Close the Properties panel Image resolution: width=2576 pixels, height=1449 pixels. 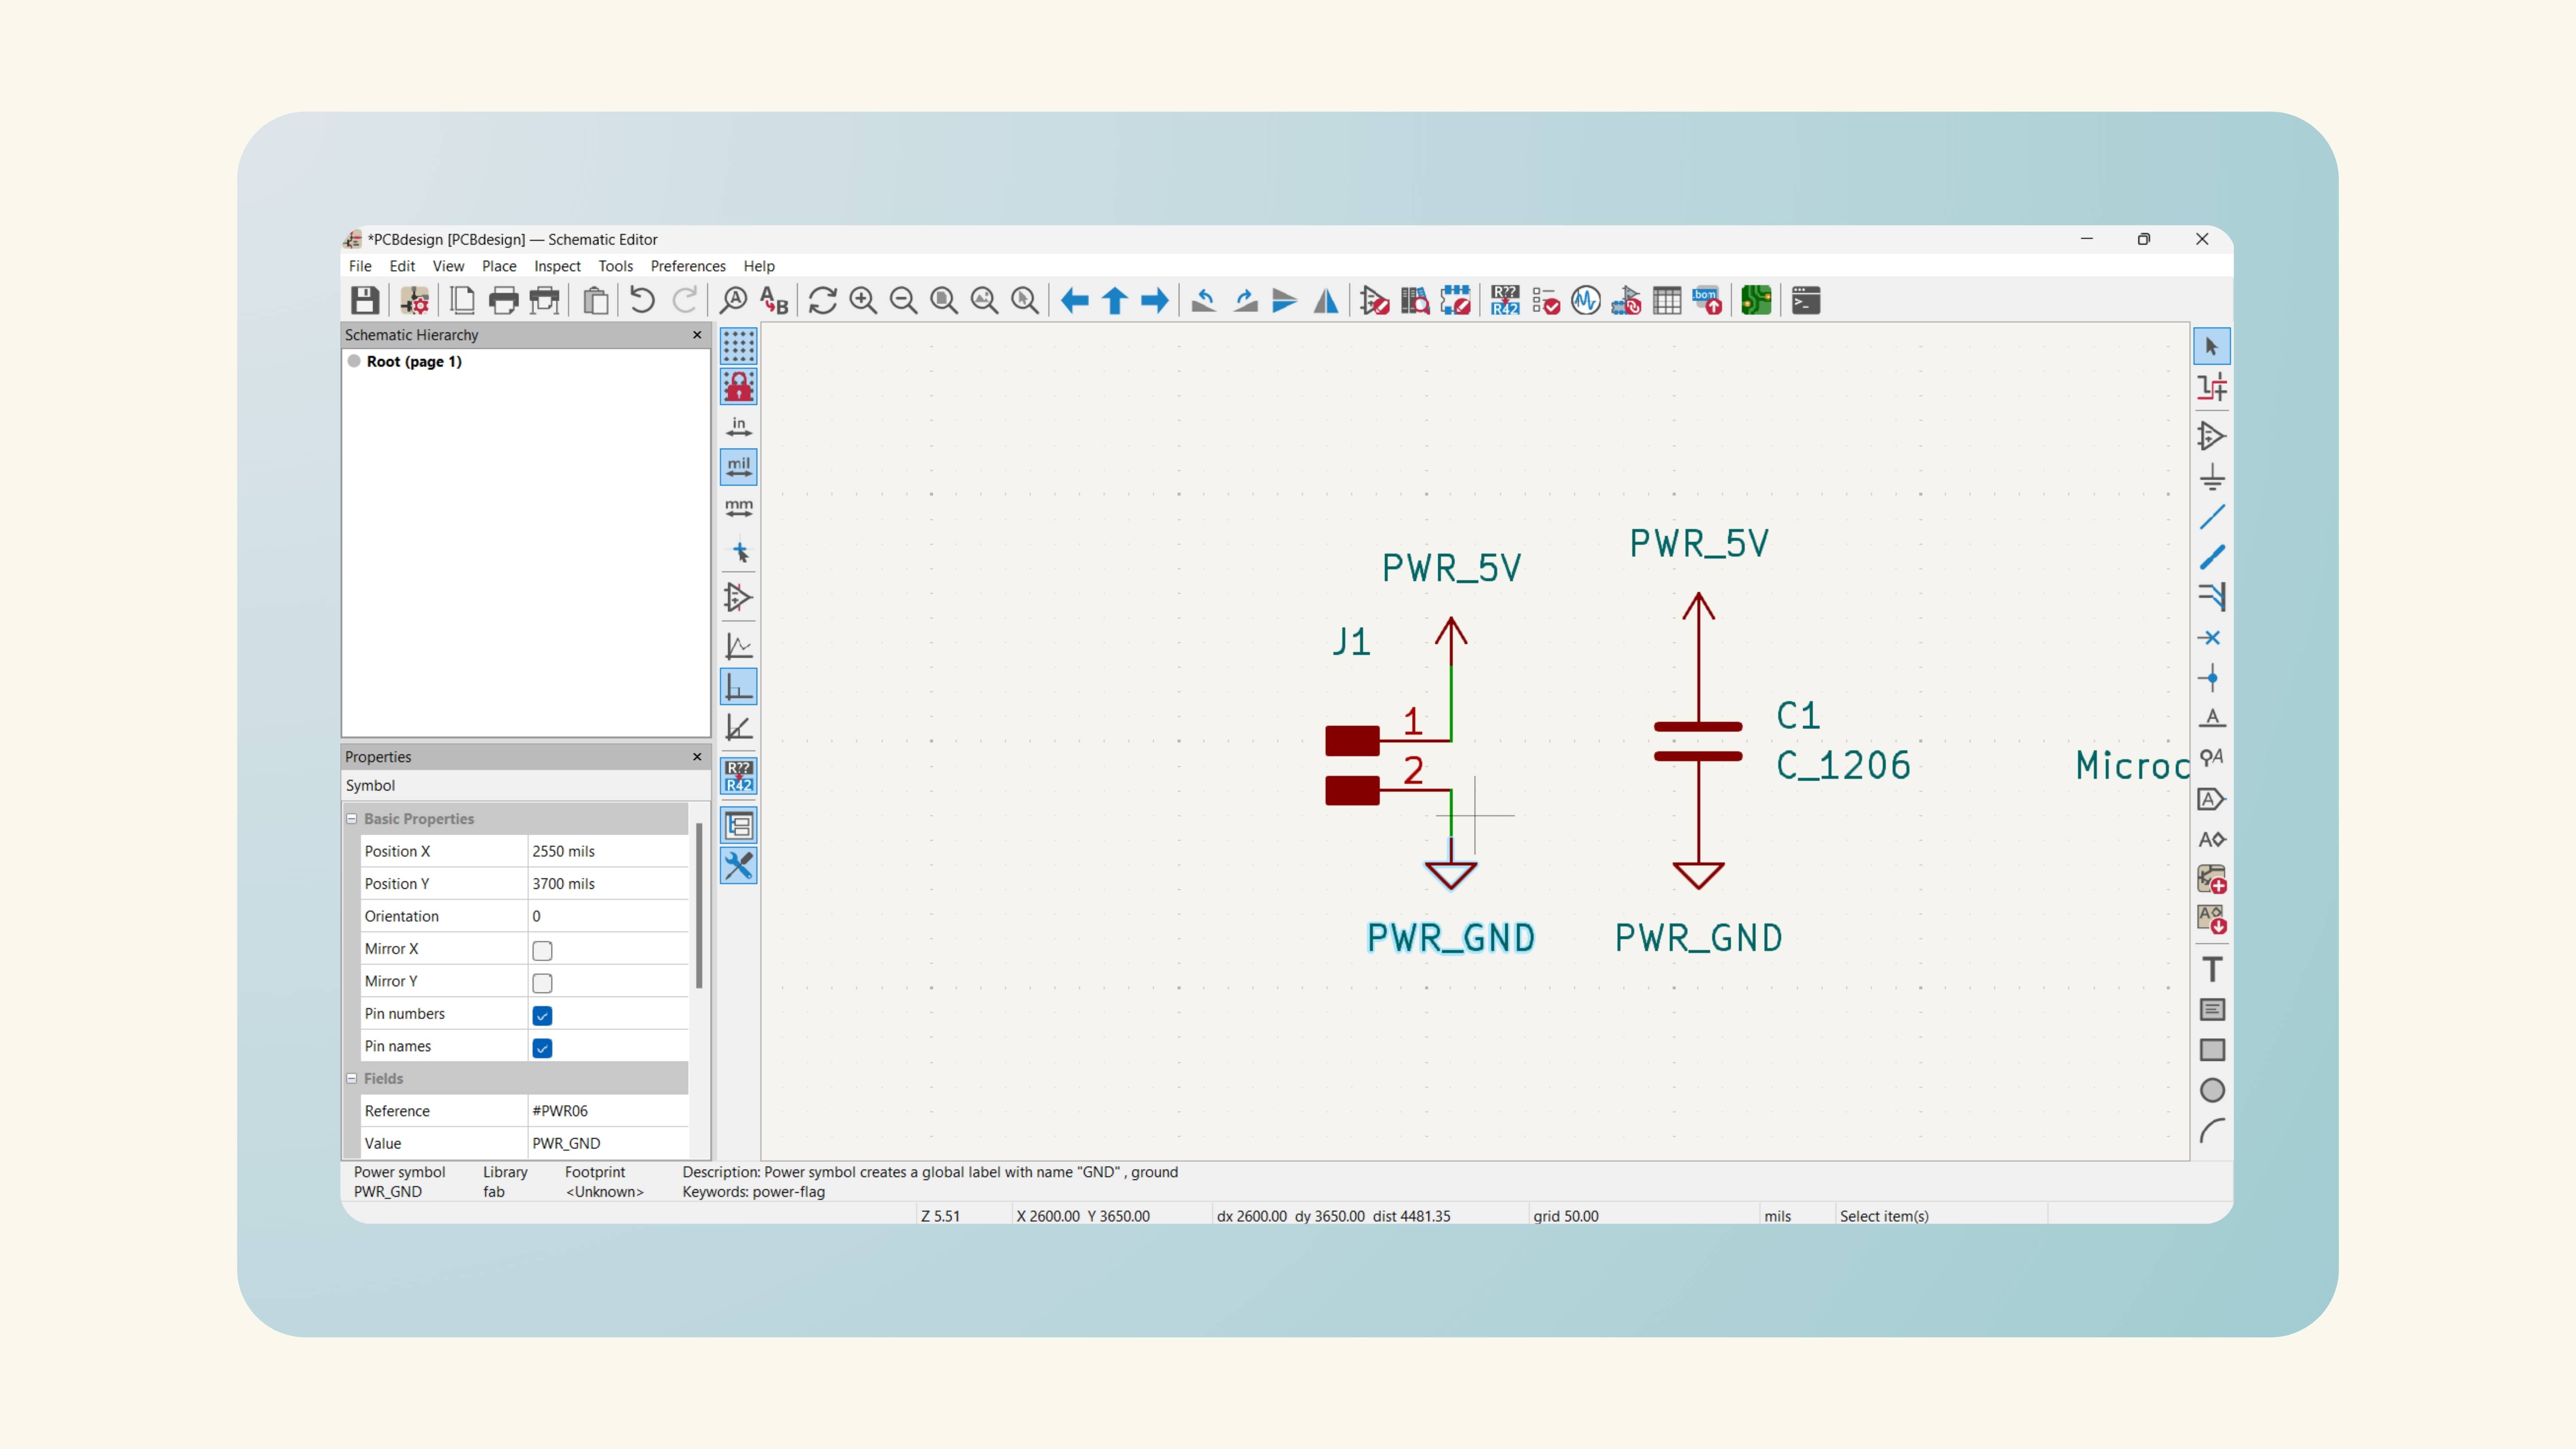pos(697,757)
